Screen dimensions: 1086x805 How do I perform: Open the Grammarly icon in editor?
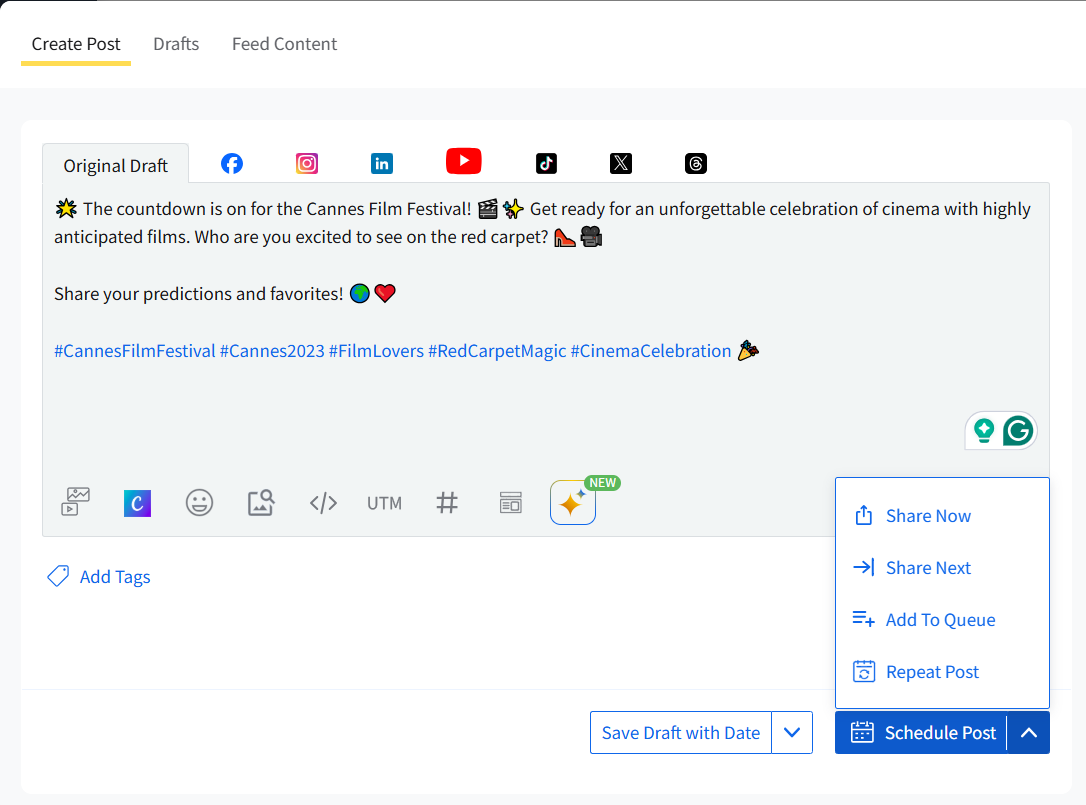point(1018,431)
